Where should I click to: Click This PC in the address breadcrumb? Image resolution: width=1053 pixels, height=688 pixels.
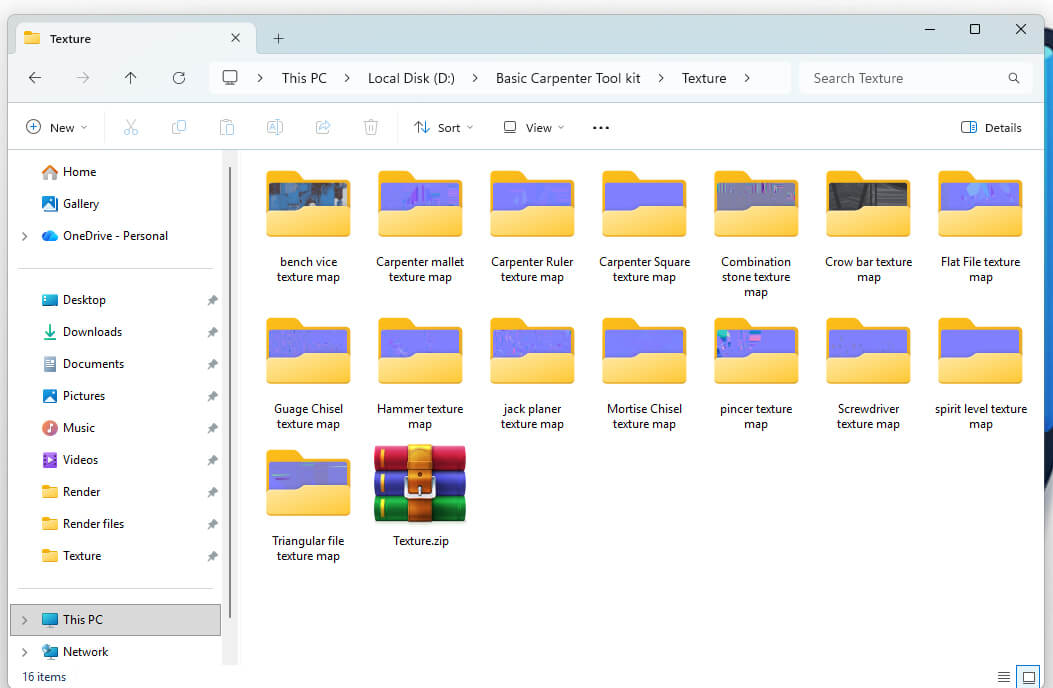[304, 78]
